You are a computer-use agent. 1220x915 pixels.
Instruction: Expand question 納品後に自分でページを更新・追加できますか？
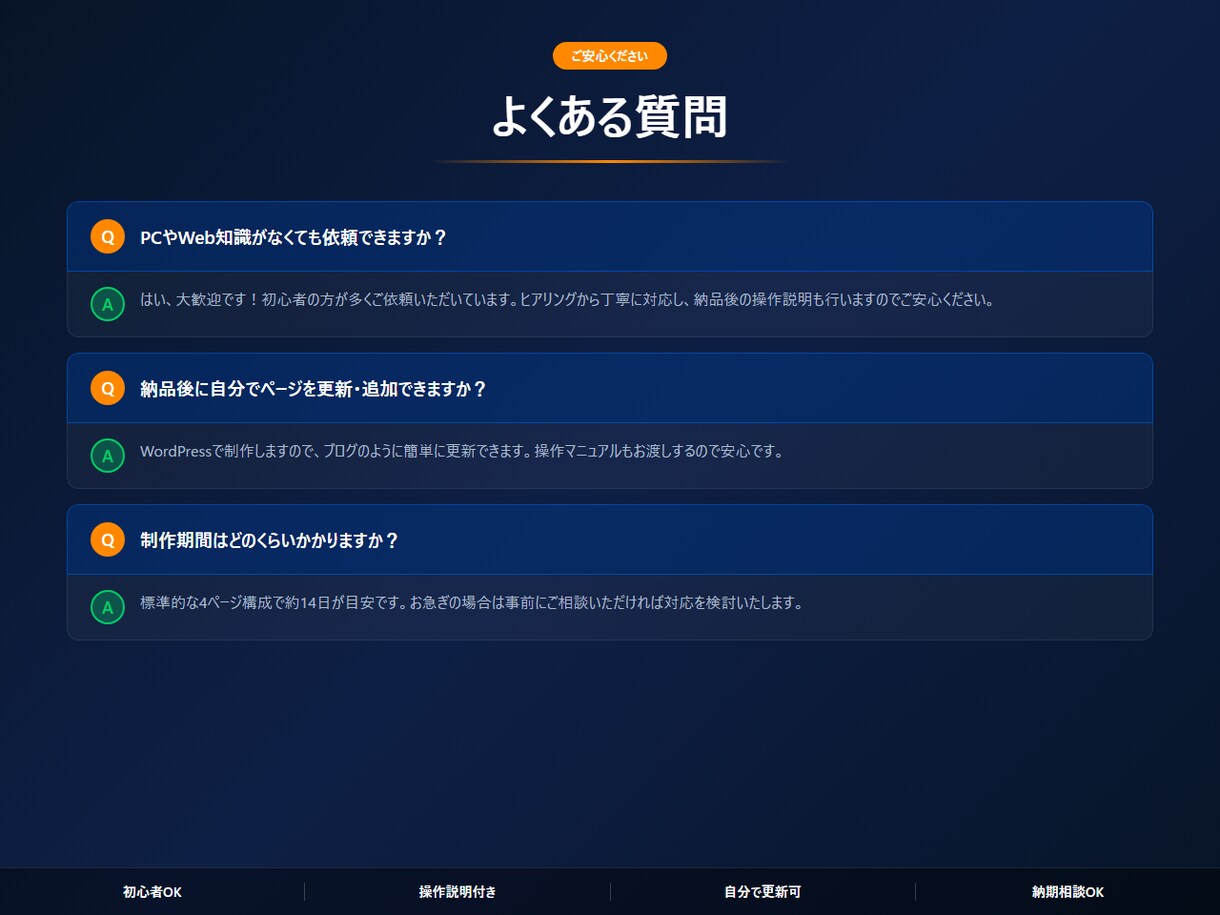610,388
